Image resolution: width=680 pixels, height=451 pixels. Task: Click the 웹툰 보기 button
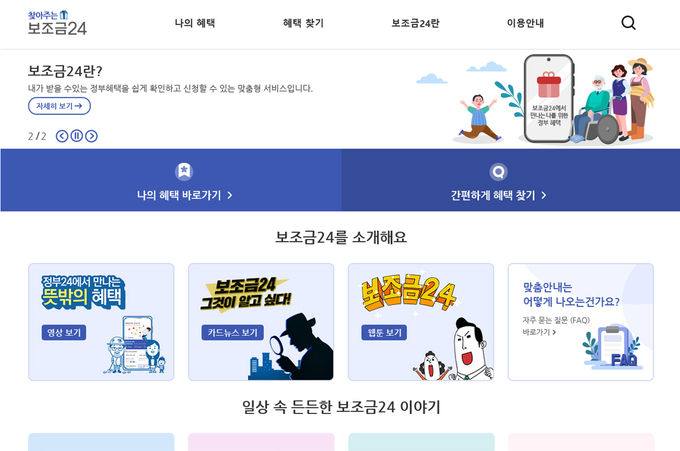click(x=384, y=333)
